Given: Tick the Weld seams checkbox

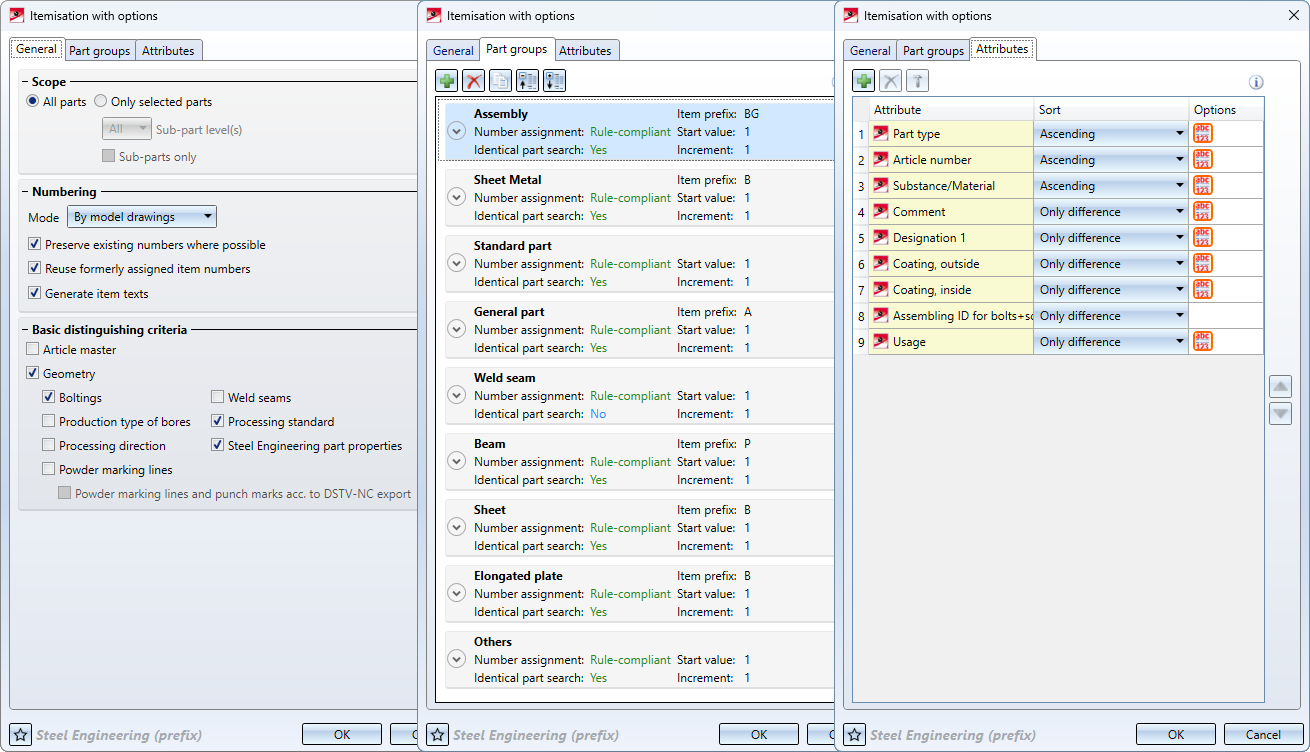Looking at the screenshot, I should [218, 398].
